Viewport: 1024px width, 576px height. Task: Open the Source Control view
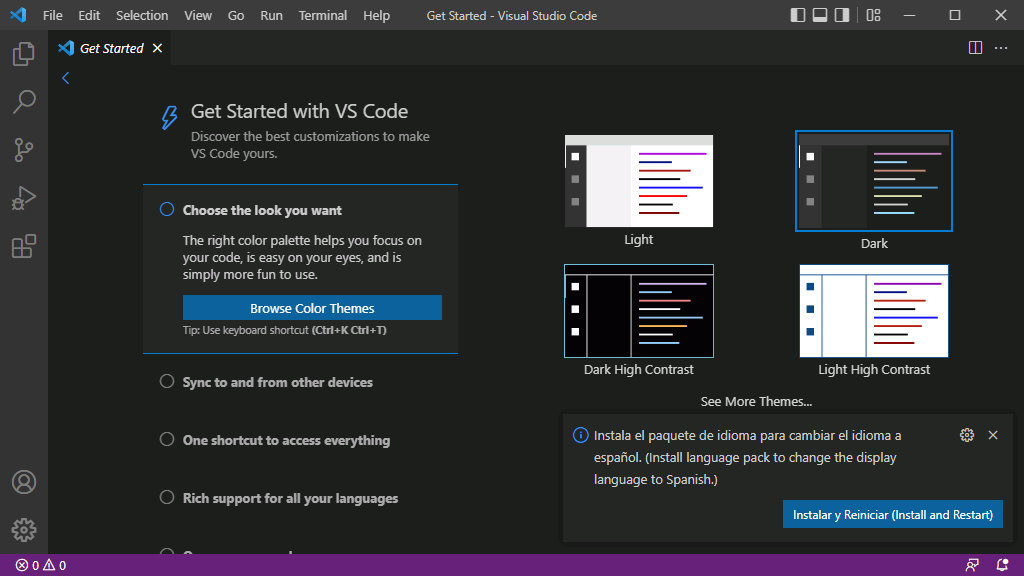pyautogui.click(x=24, y=150)
